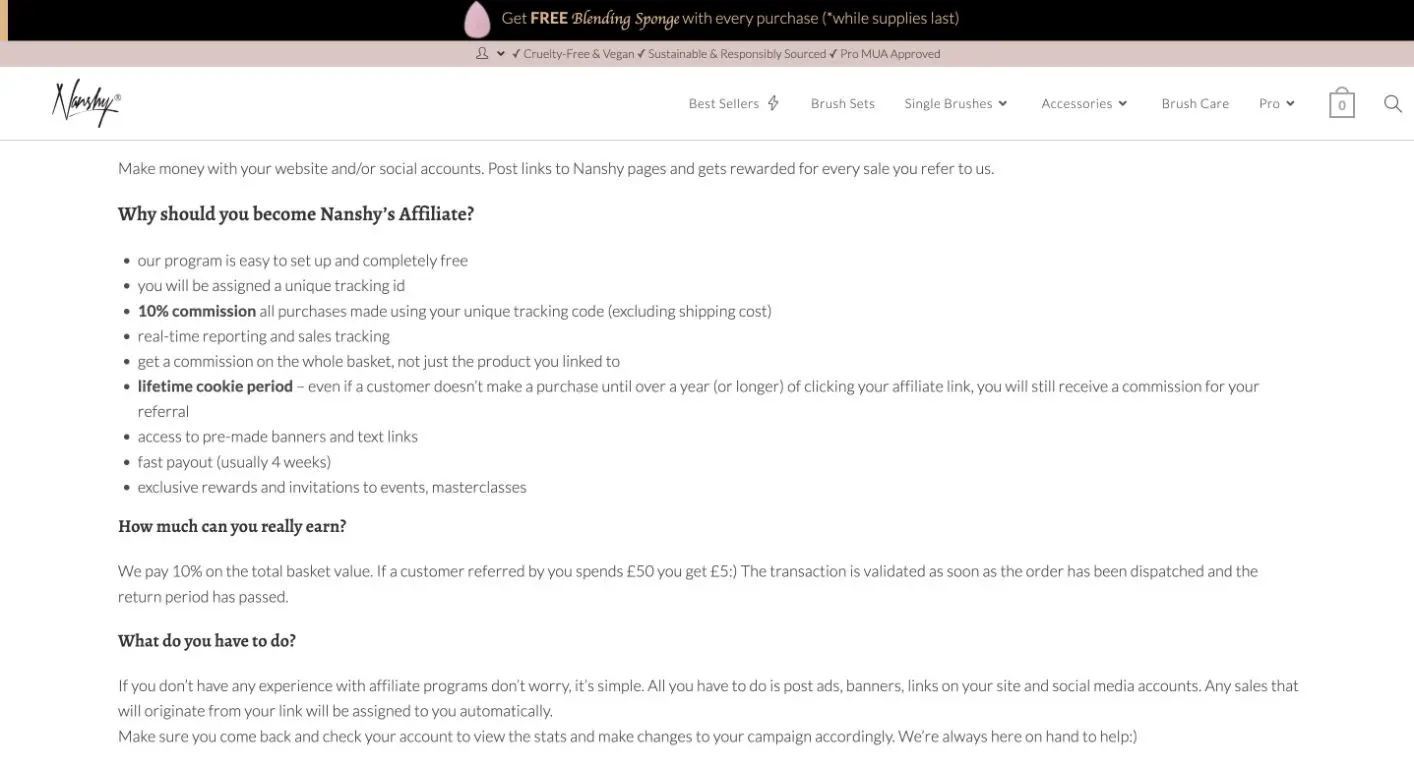The width and height of the screenshot is (1414, 766).
Task: Expand the account dropdown arrow
Action: (500, 53)
